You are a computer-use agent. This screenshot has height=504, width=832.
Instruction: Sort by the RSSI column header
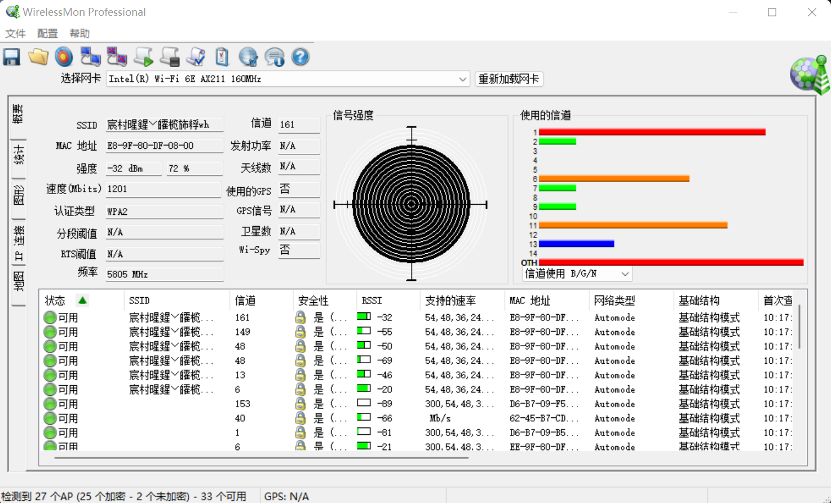tap(388, 300)
